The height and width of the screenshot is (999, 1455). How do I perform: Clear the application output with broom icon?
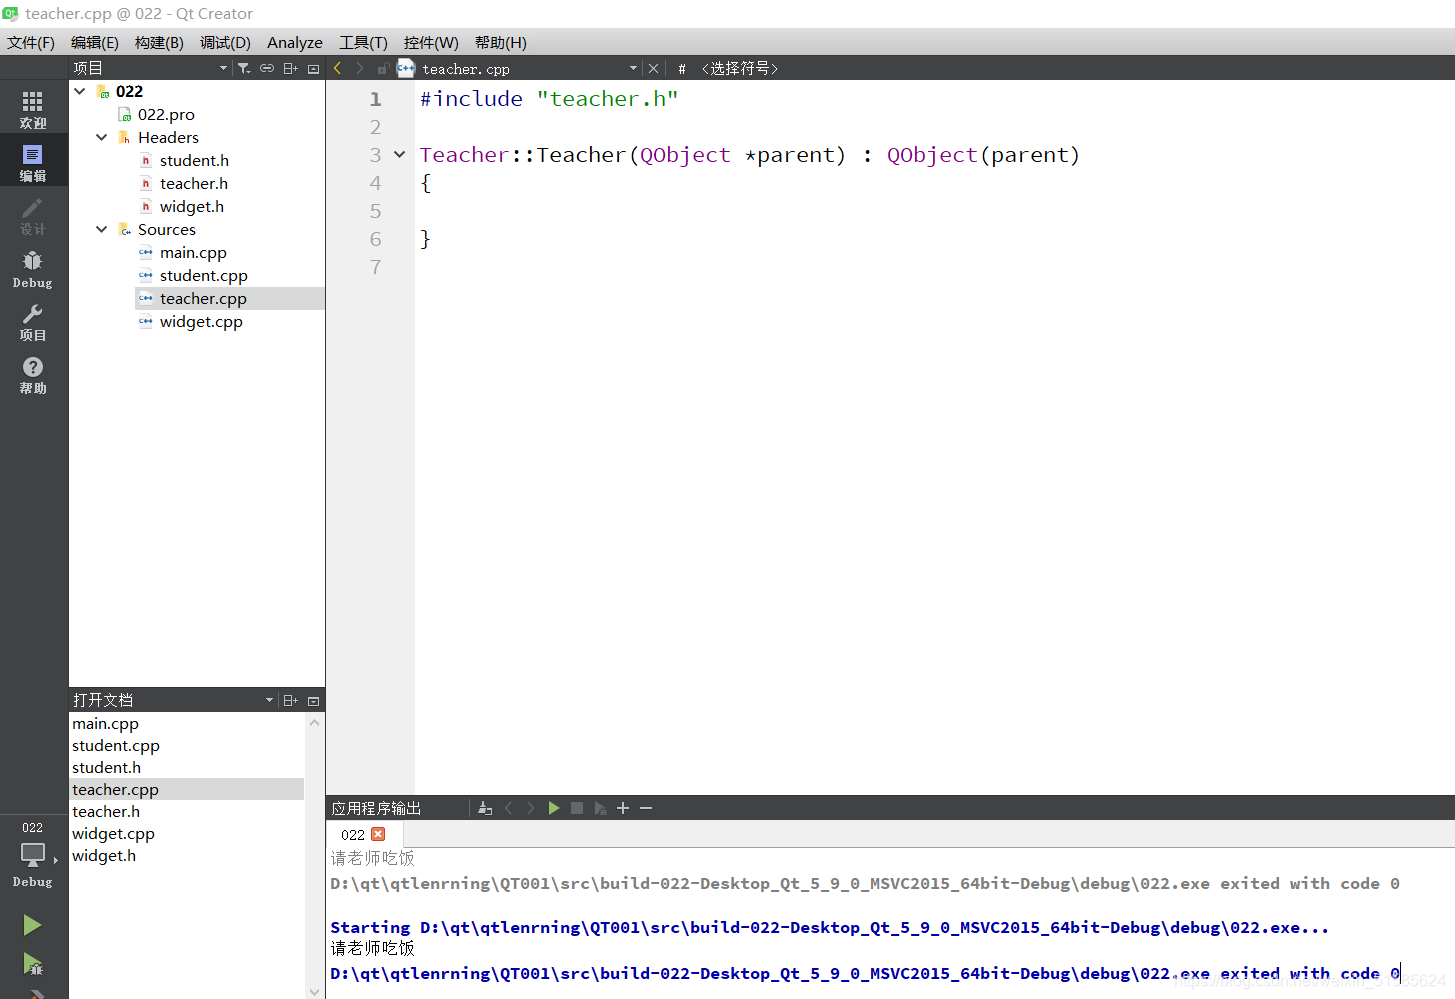pyautogui.click(x=485, y=808)
